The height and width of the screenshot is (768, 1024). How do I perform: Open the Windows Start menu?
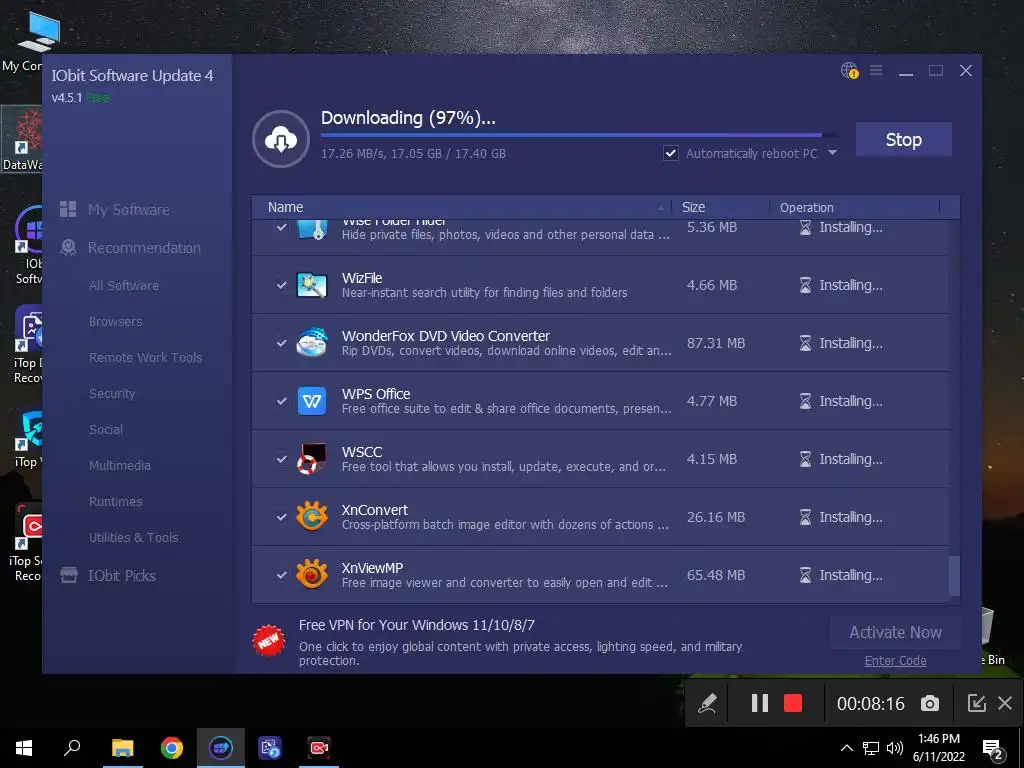click(x=24, y=748)
